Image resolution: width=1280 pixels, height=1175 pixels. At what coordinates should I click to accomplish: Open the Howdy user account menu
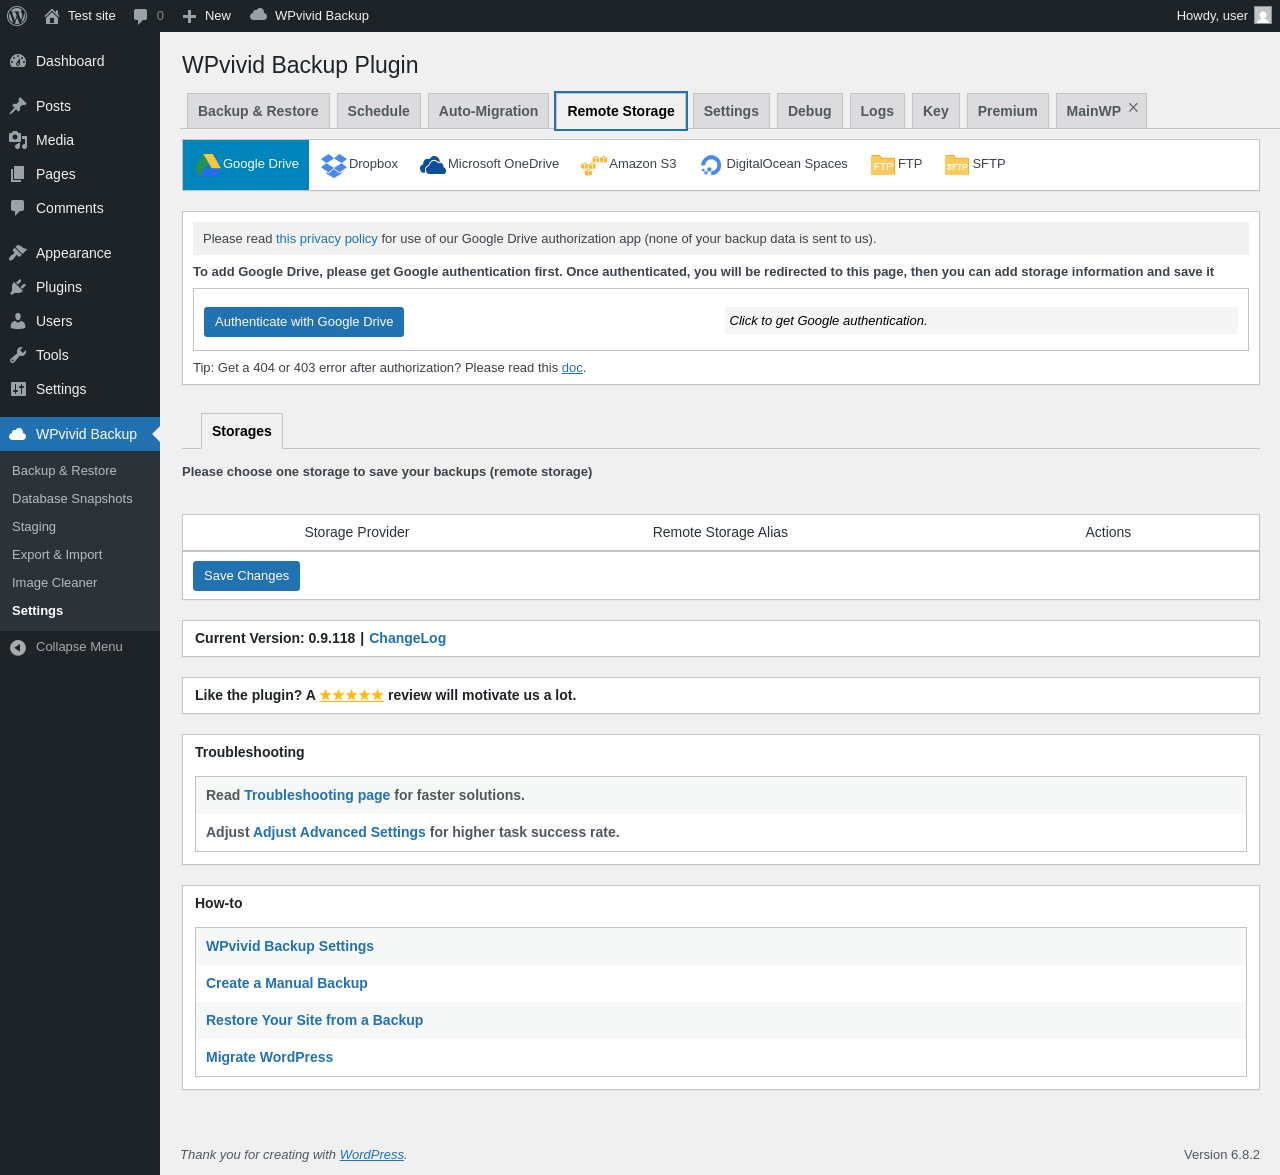[x=1223, y=16]
